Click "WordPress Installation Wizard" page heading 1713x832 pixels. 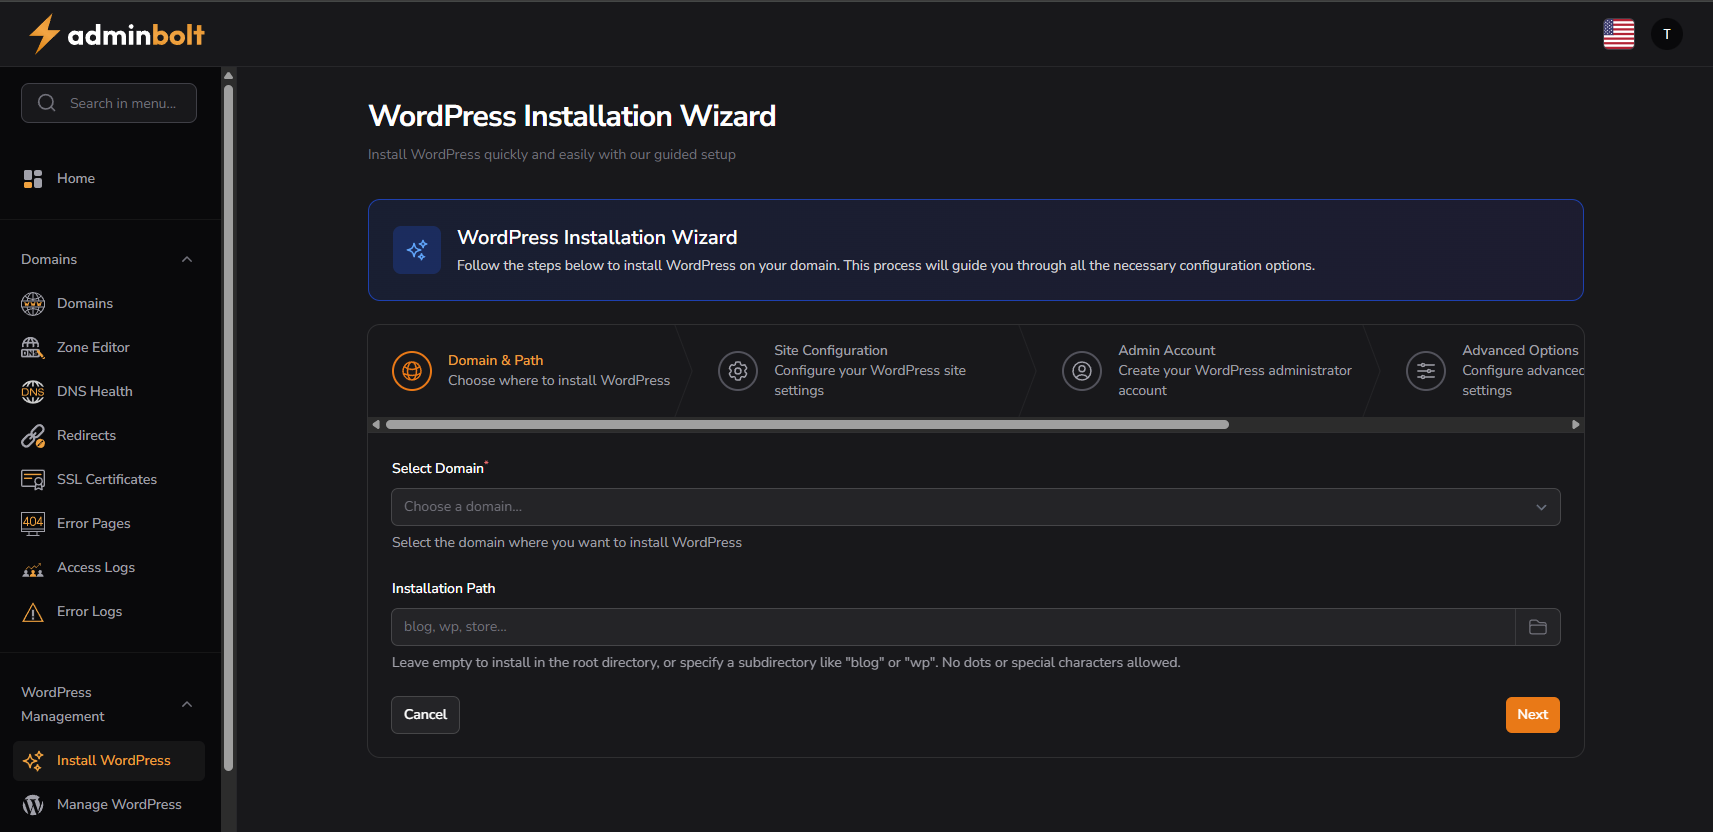point(572,116)
